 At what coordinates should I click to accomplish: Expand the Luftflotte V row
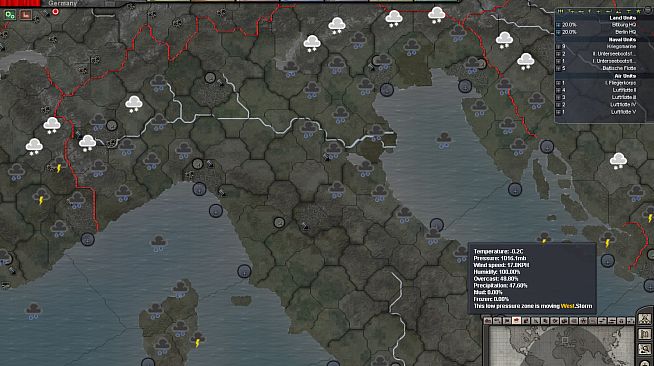(558, 112)
